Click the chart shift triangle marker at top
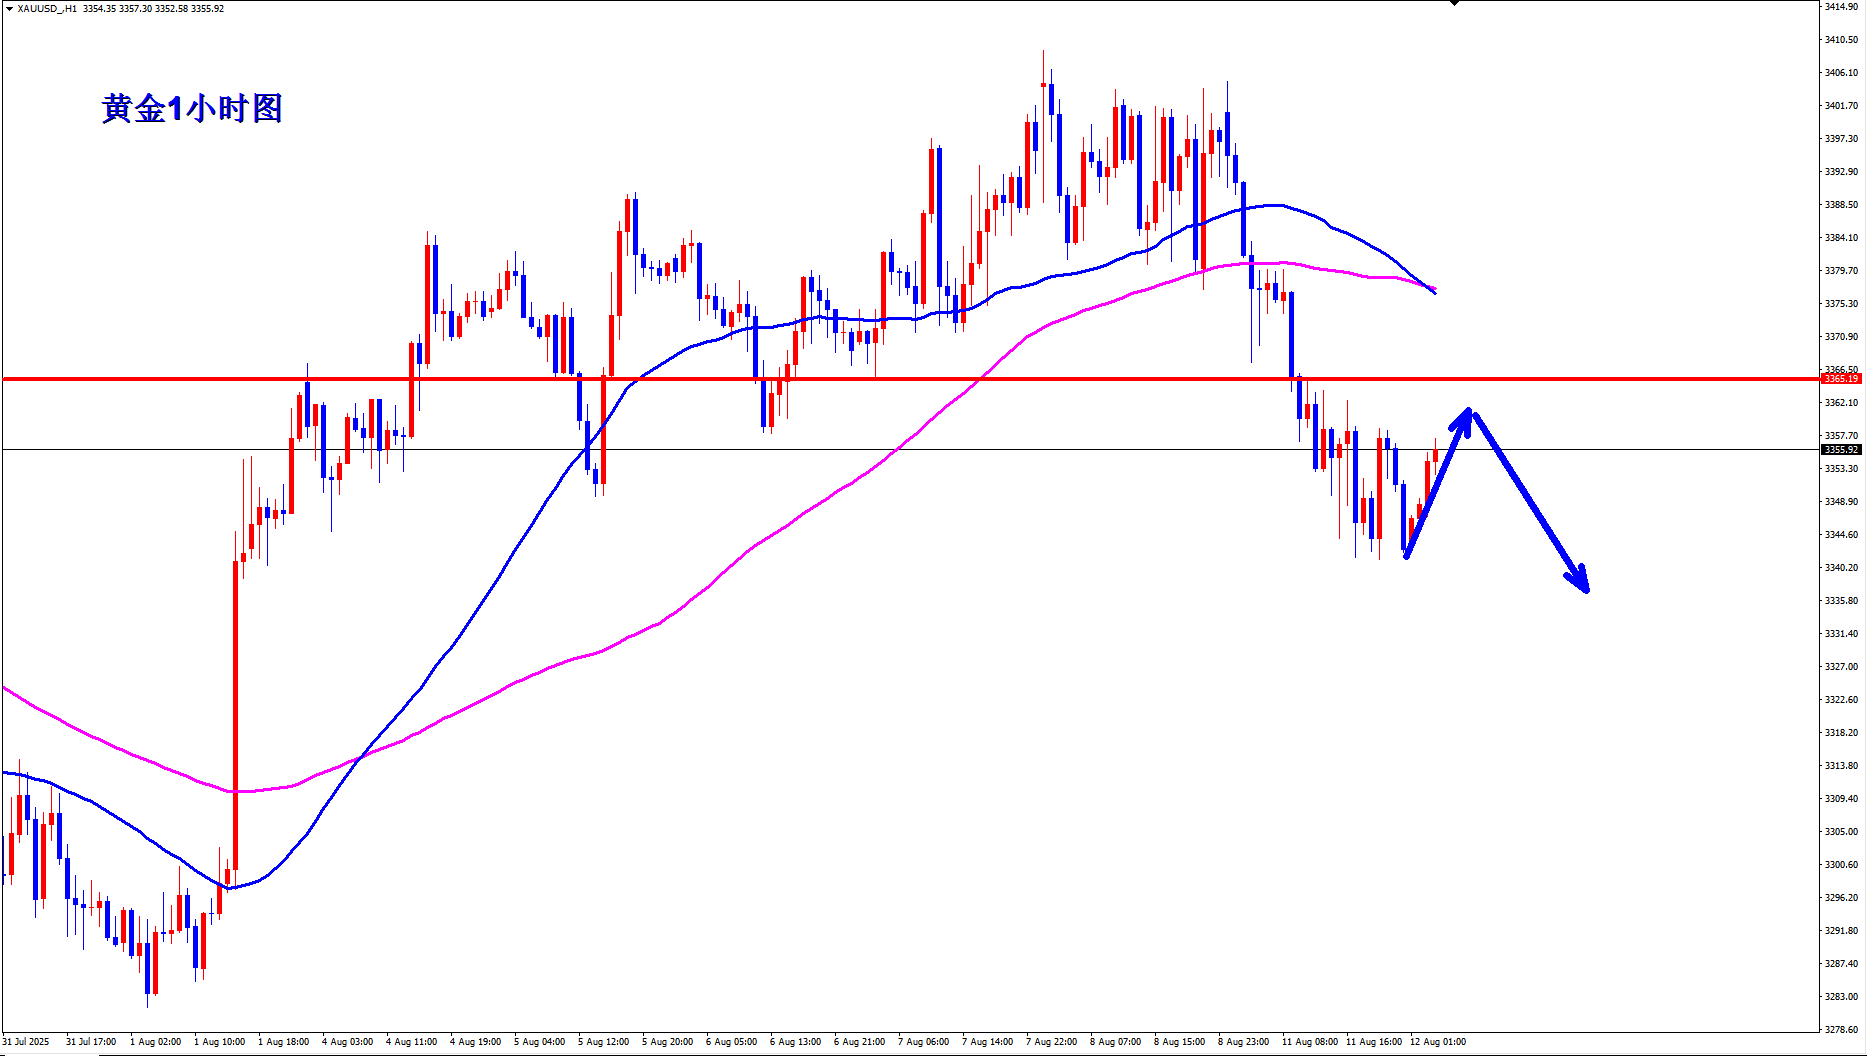This screenshot has height=1056, width=1867. pyautogui.click(x=1455, y=3)
